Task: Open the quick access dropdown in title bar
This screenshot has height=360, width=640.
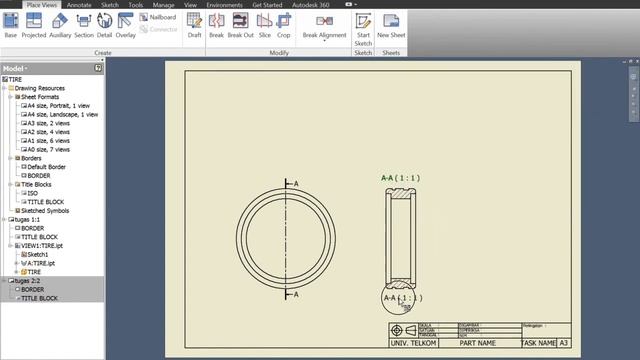Action: pyautogui.click(x=355, y=4)
